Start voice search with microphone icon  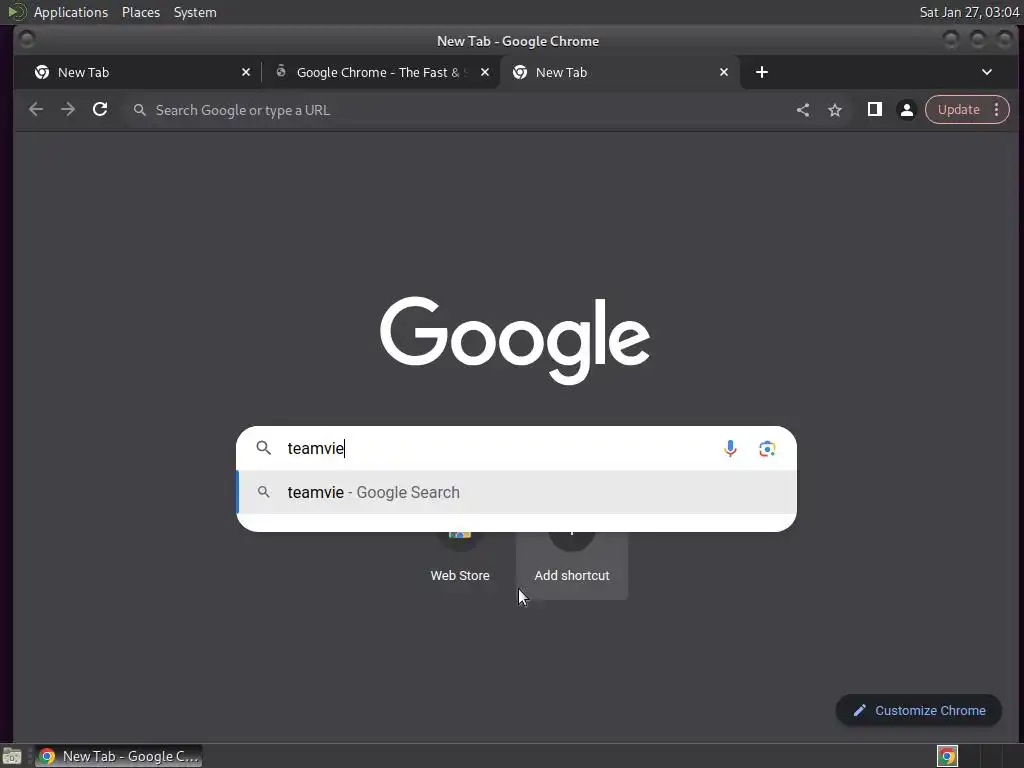tap(730, 448)
